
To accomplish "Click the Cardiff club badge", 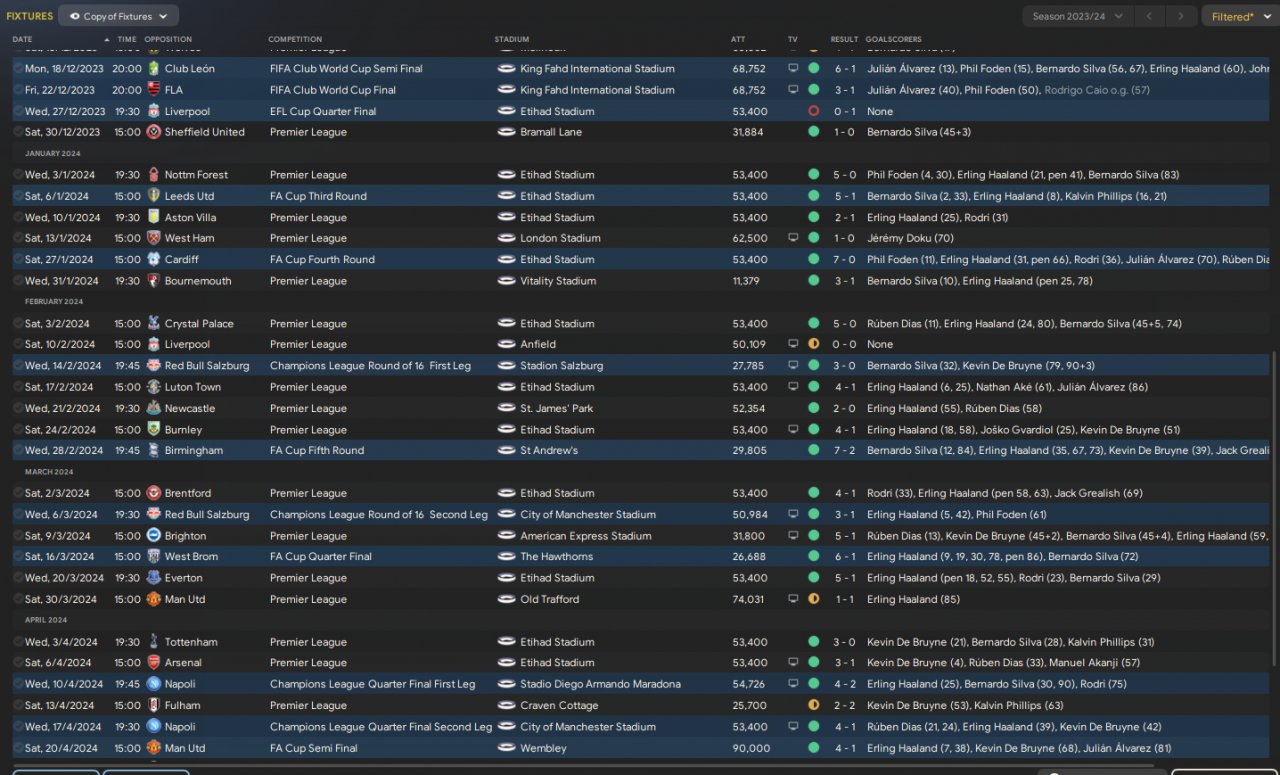I will pos(153,259).
